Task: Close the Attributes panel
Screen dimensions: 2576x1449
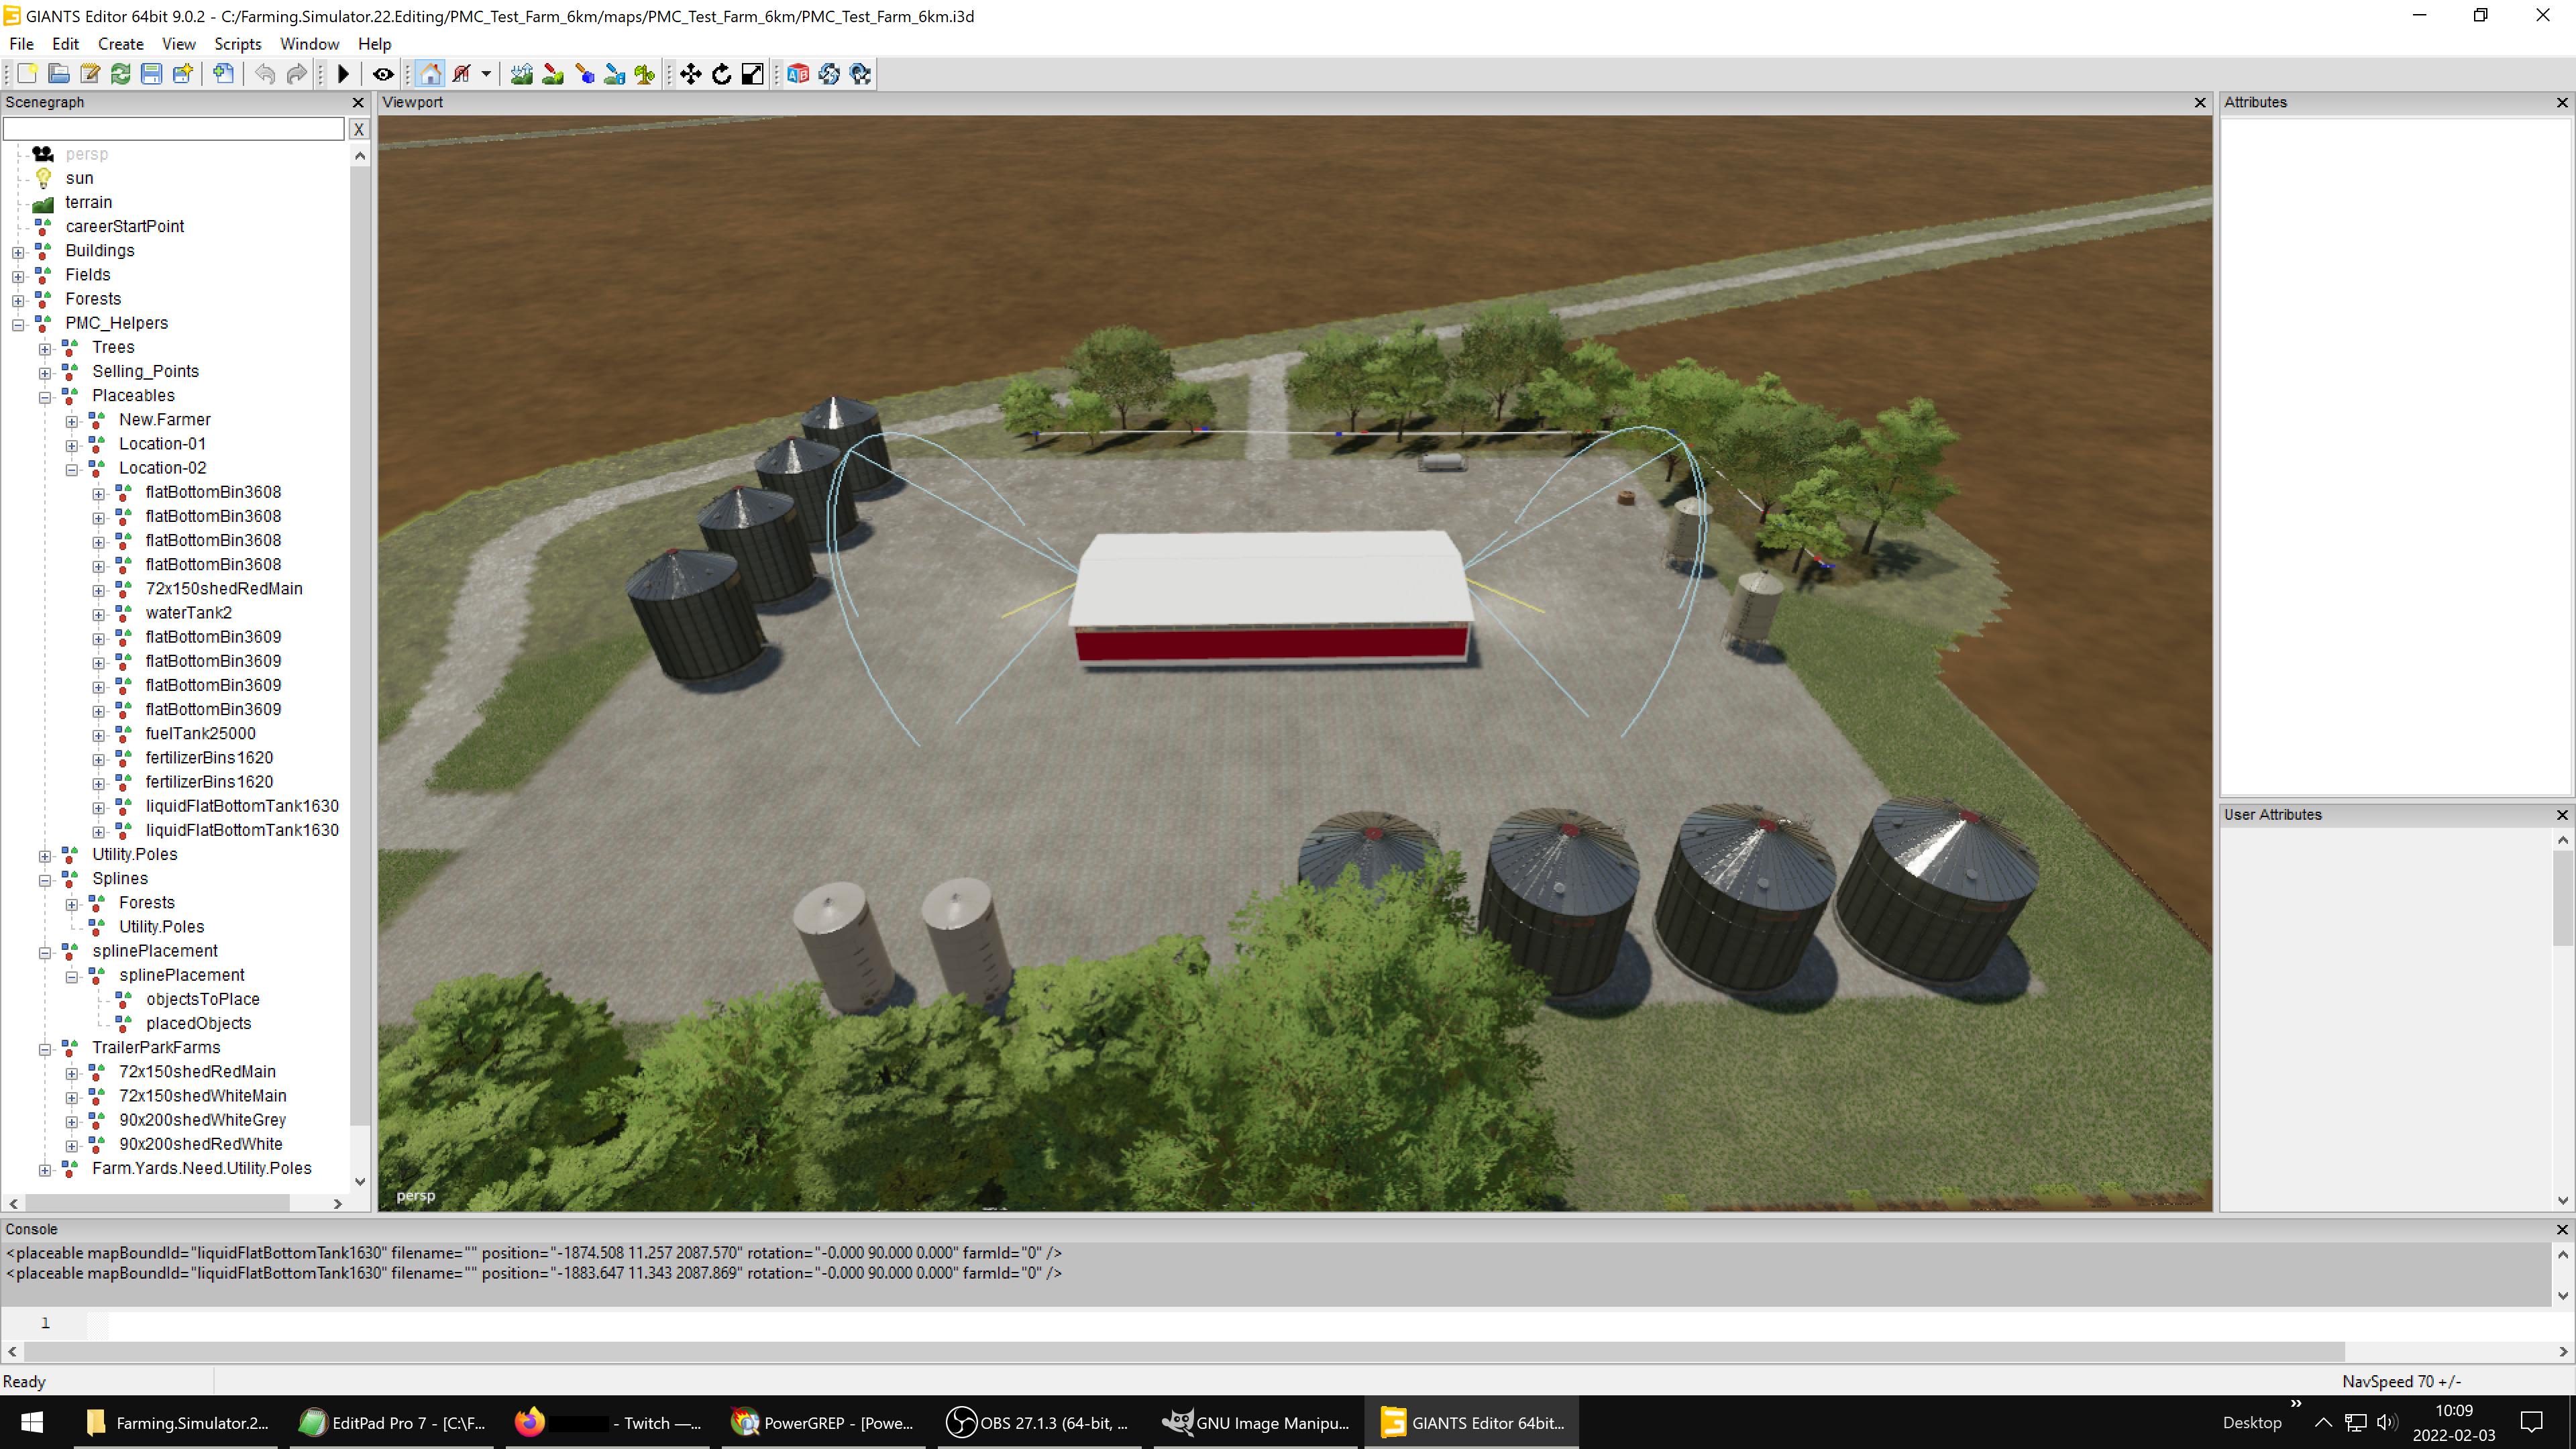Action: coord(2562,102)
